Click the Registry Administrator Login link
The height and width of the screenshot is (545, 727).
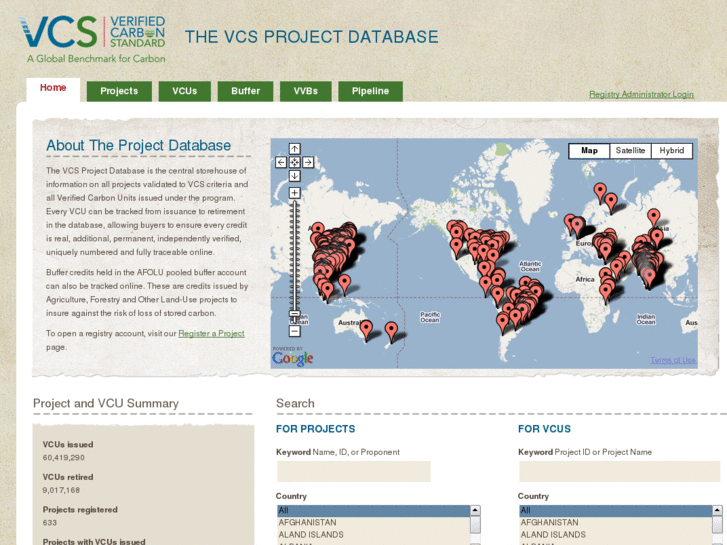tap(641, 94)
